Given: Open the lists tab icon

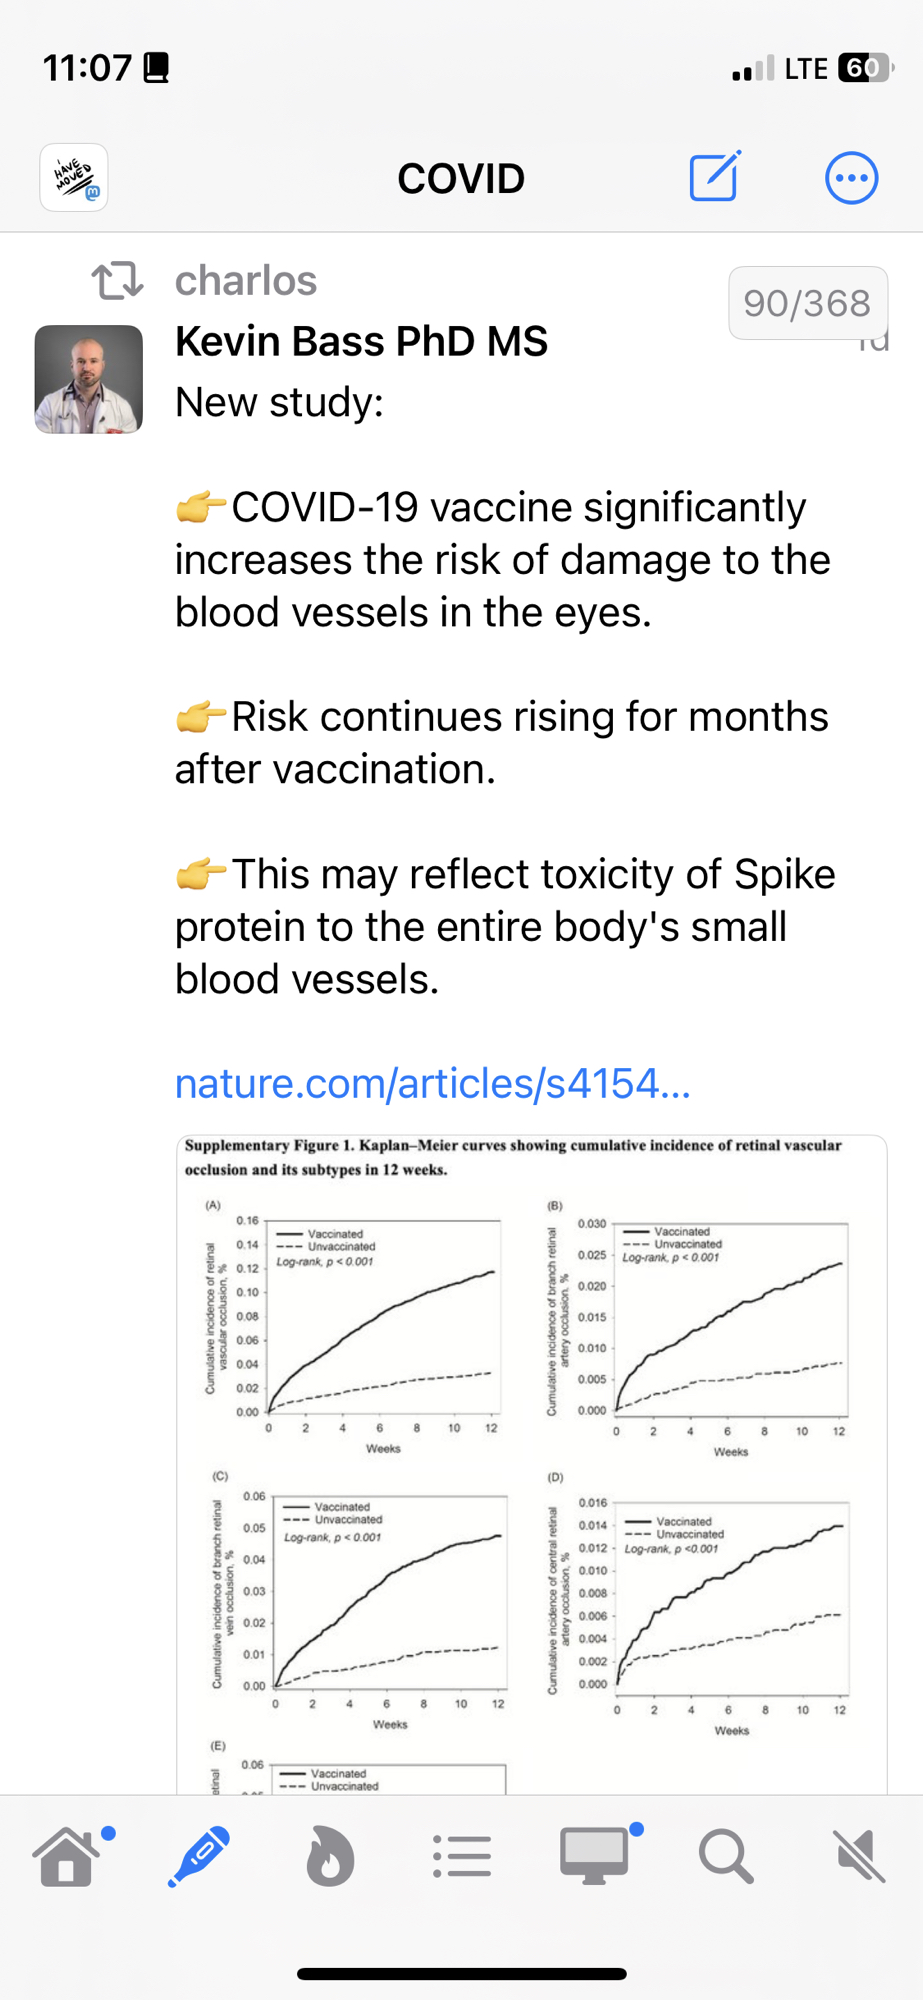Looking at the screenshot, I should point(462,1856).
